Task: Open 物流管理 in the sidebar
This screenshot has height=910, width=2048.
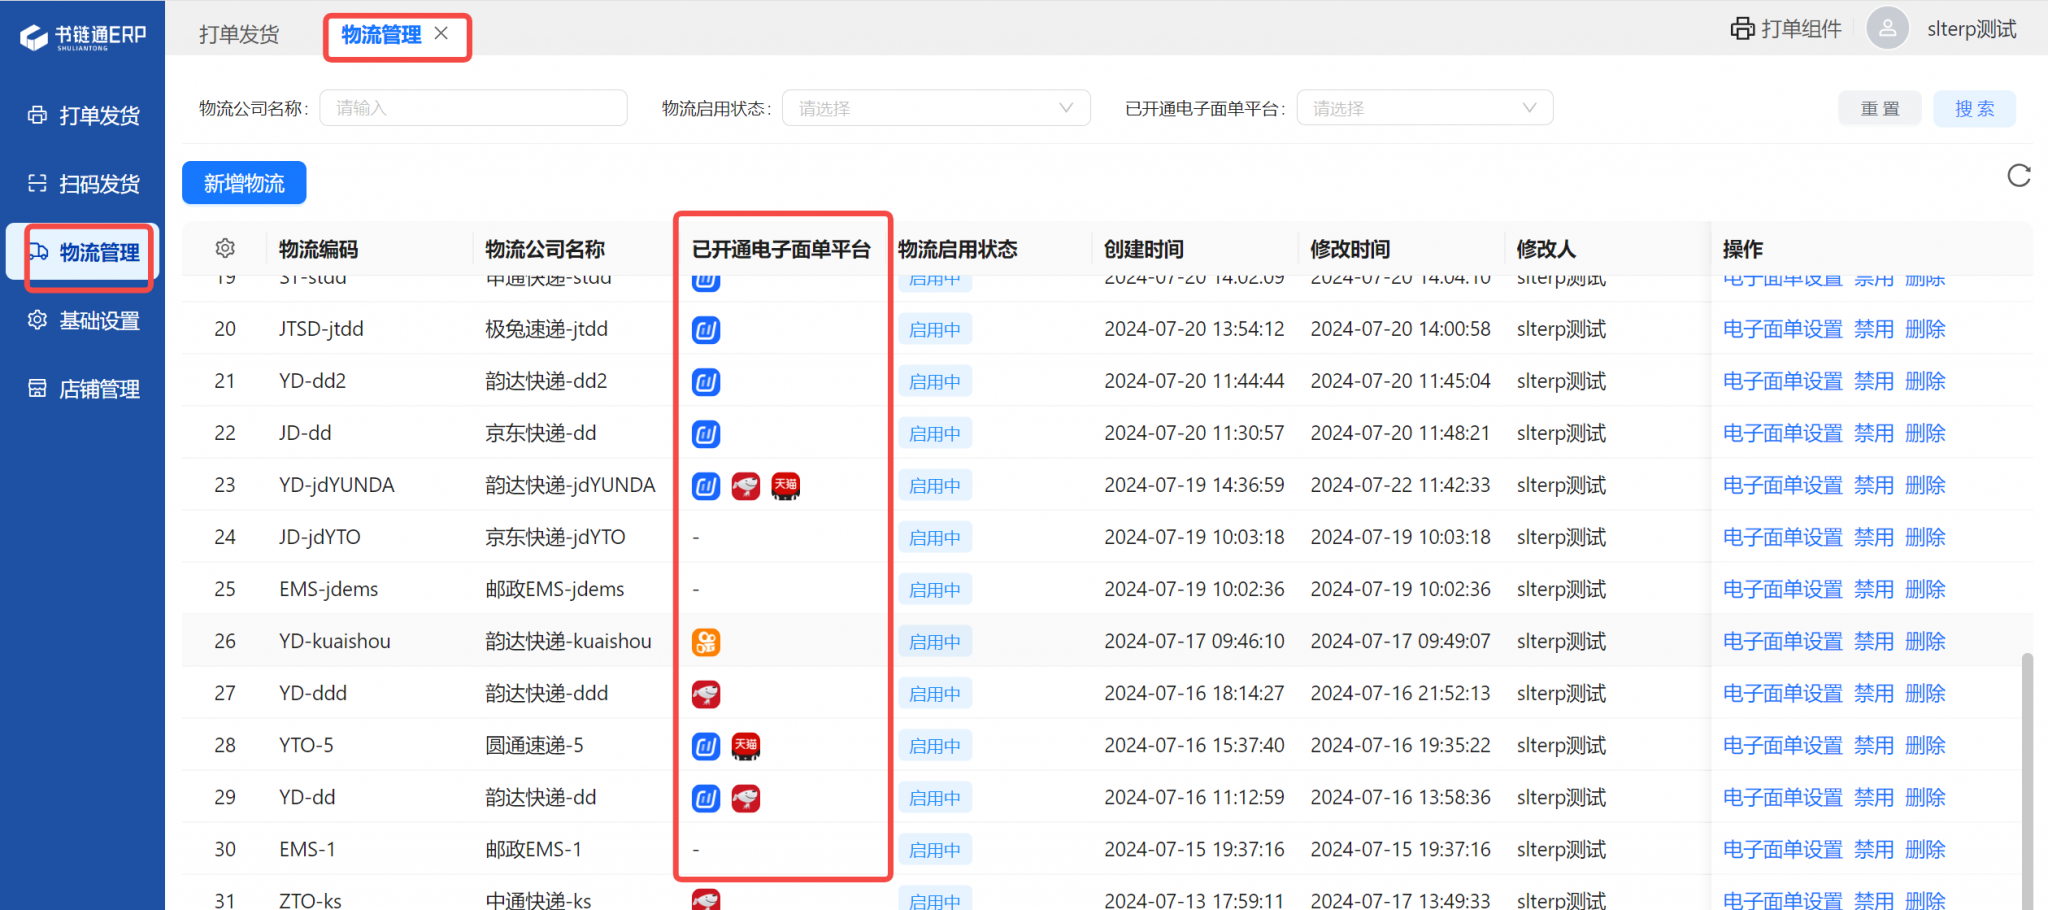Action: [83, 252]
